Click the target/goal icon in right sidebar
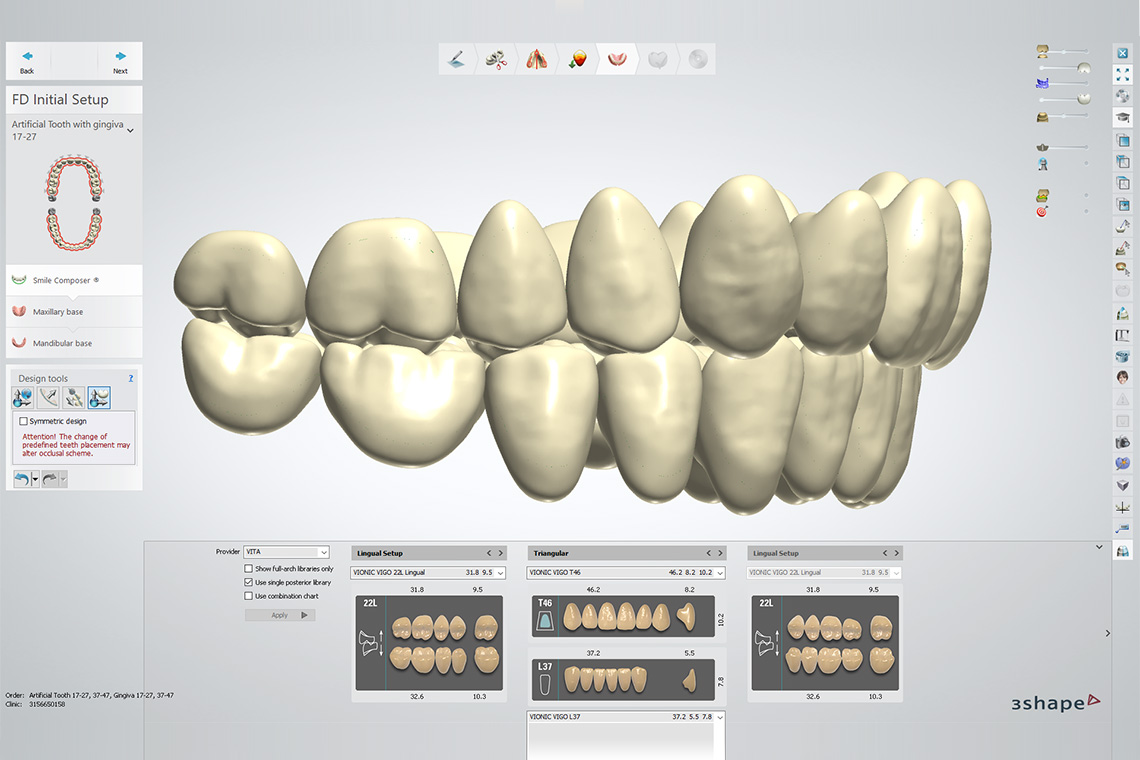 [x=1042, y=211]
